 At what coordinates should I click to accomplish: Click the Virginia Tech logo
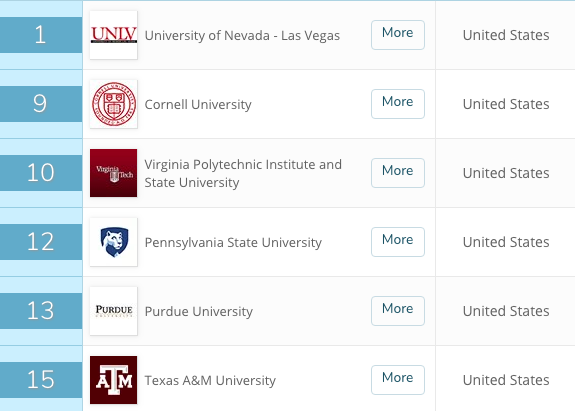pos(114,173)
